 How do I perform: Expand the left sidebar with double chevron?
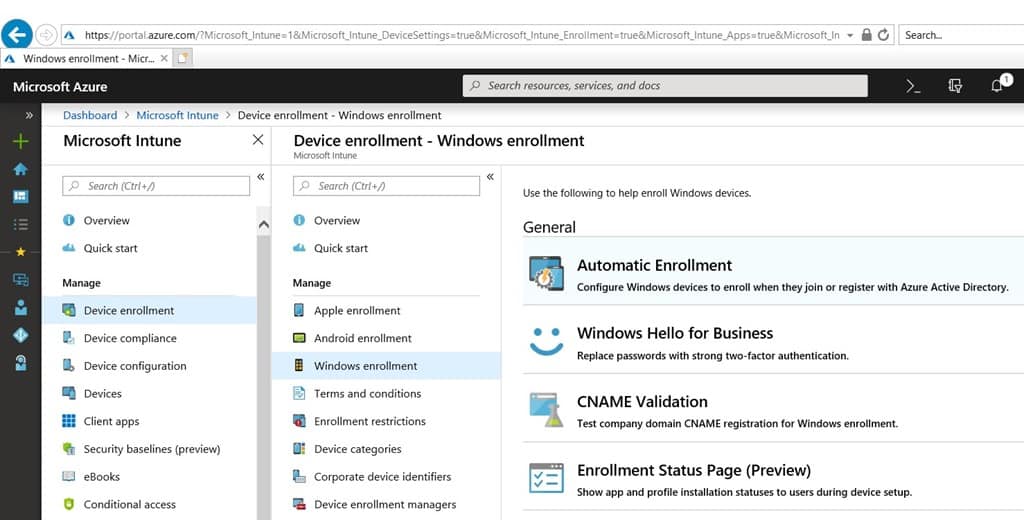pos(29,115)
